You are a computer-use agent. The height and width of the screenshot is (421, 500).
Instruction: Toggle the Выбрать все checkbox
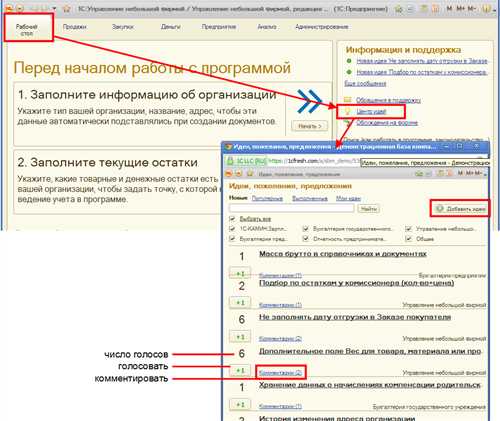coord(232,219)
